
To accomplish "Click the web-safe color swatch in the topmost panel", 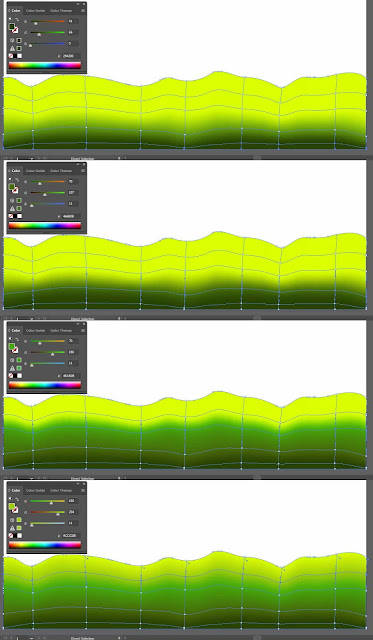I will point(19,40).
